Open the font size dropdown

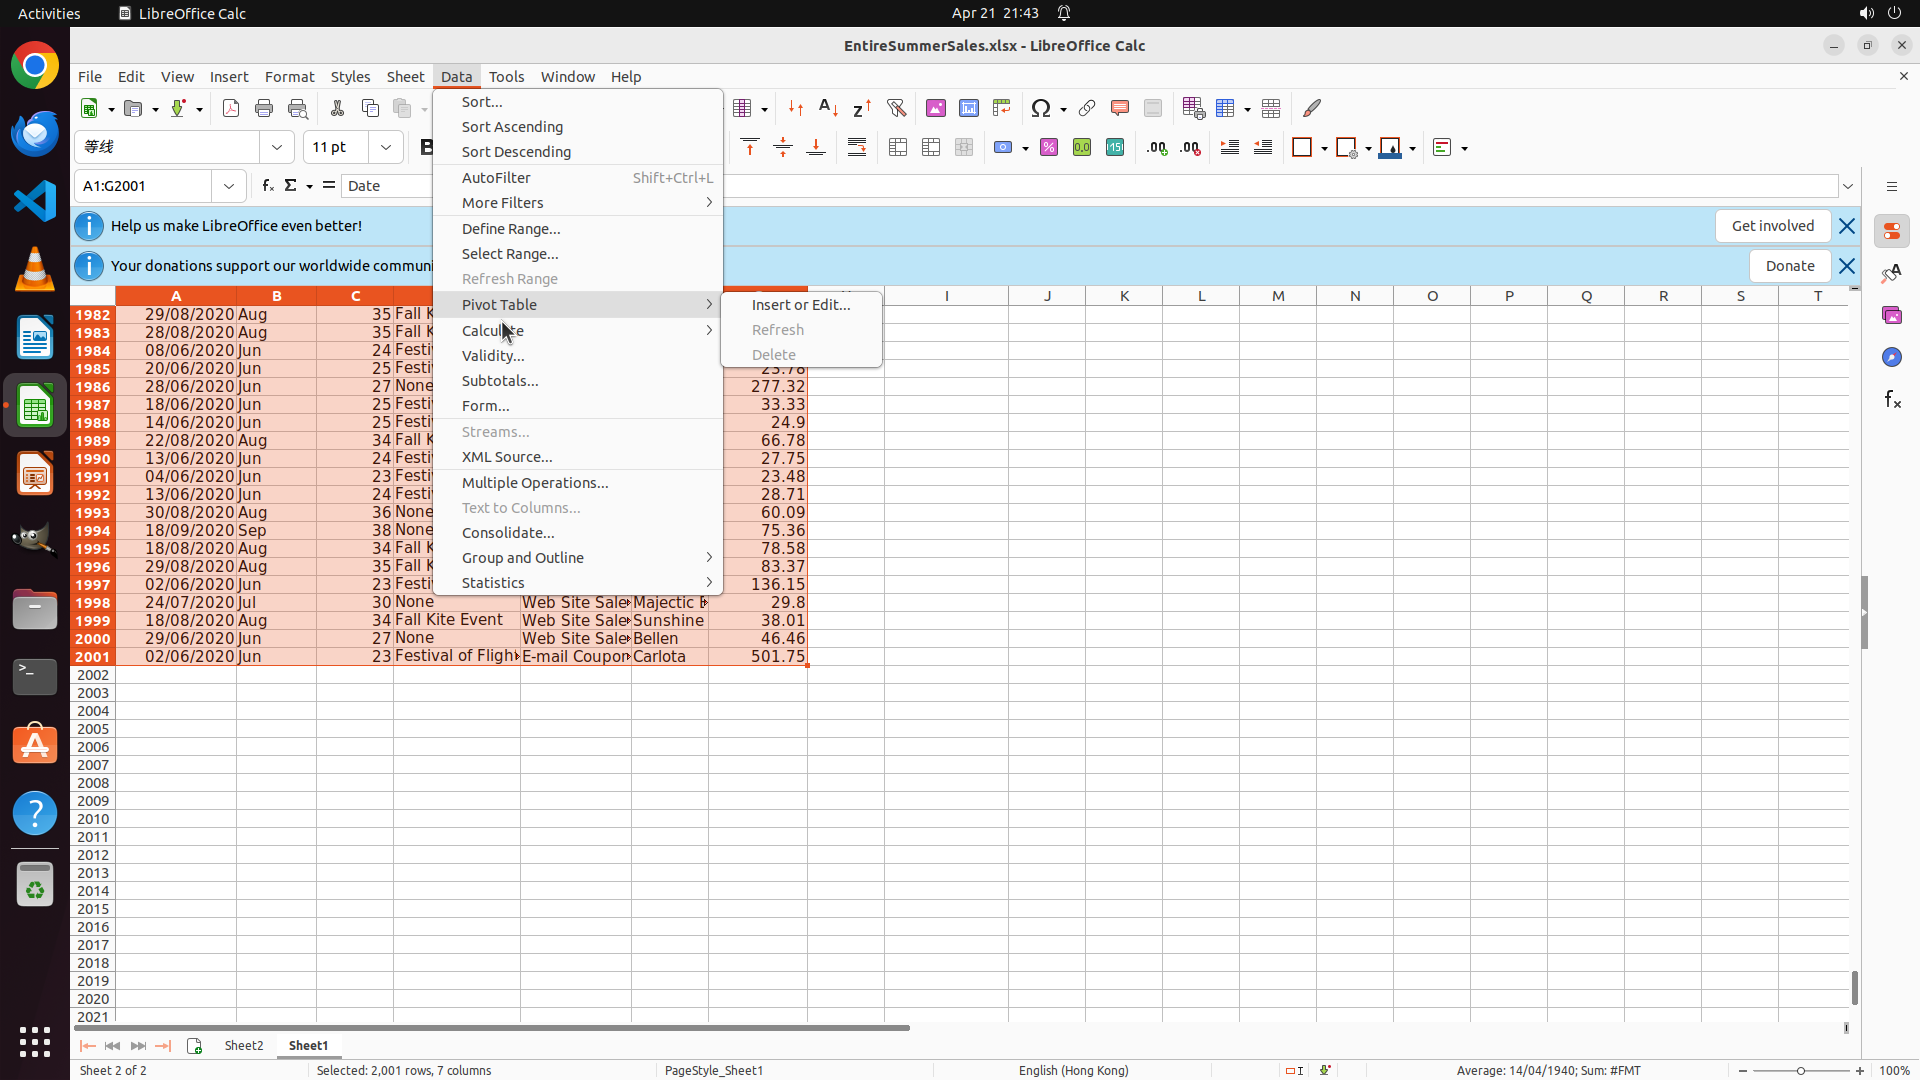[386, 147]
